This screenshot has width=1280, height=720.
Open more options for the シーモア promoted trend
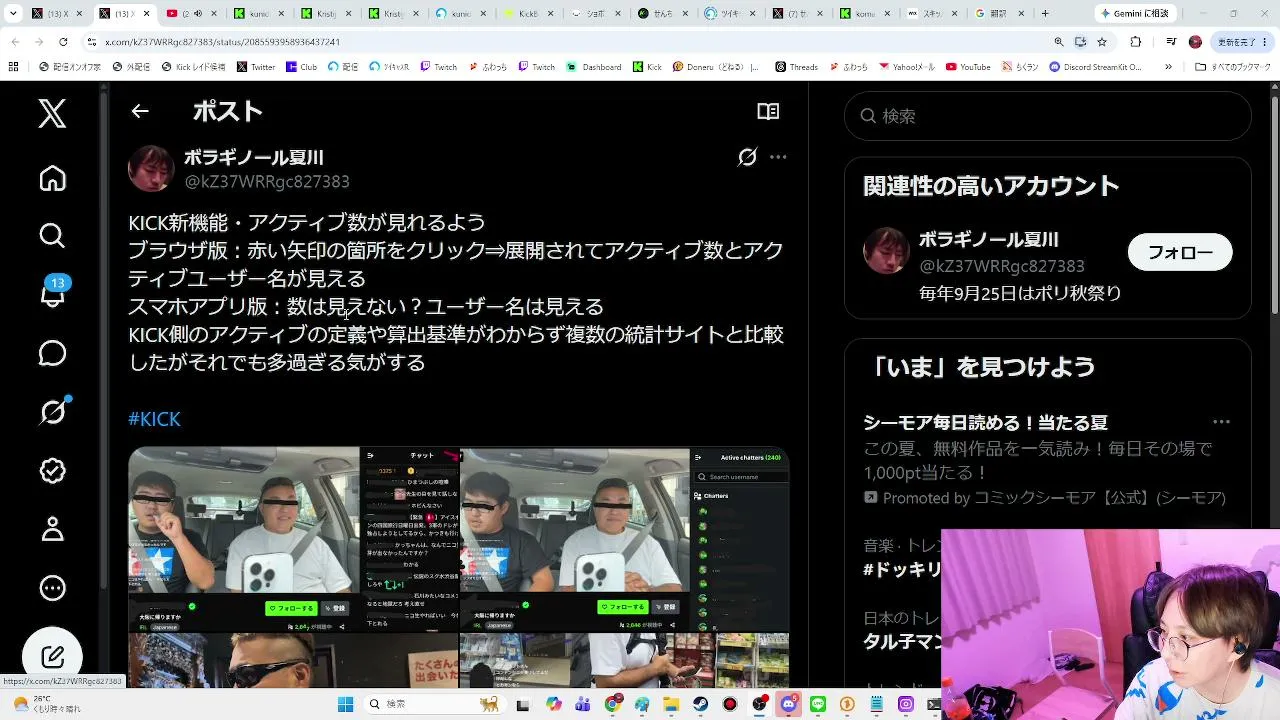tap(1221, 422)
